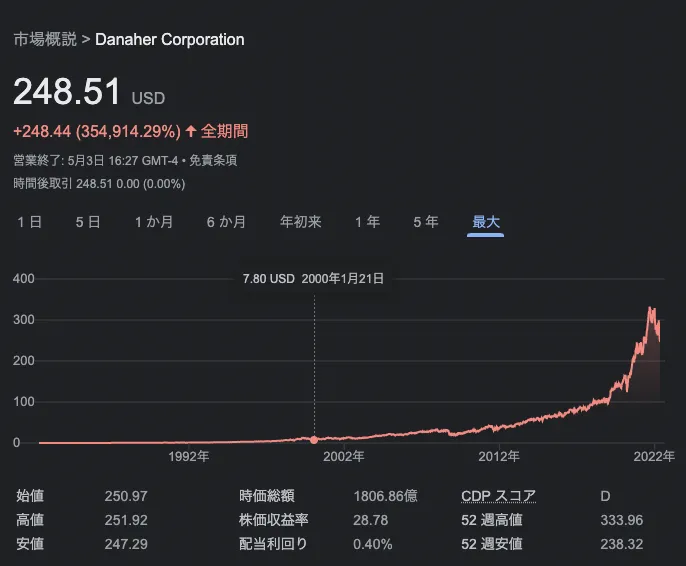Click the 400 y-axis label

(24, 279)
